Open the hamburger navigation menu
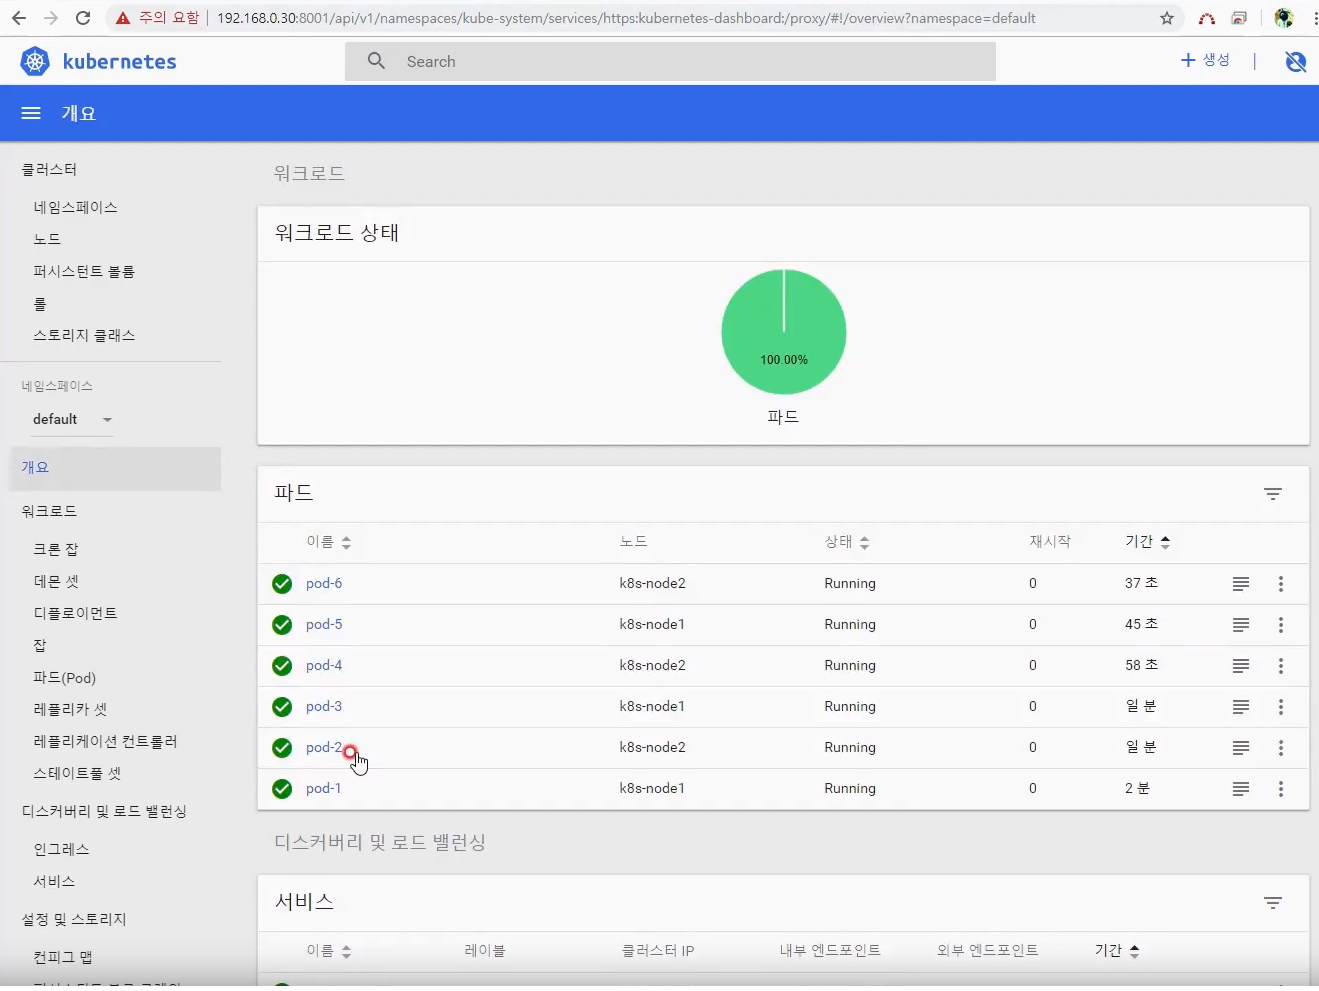Screen dimensions: 1319x991 tap(31, 113)
